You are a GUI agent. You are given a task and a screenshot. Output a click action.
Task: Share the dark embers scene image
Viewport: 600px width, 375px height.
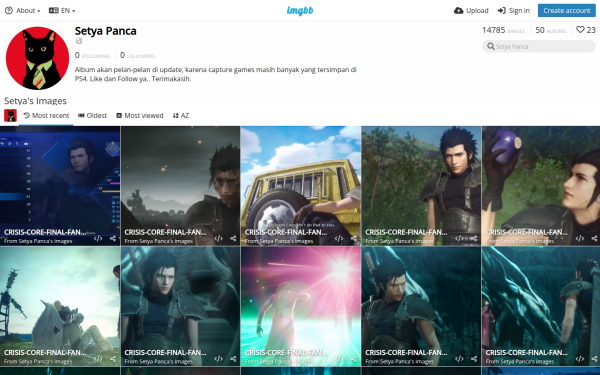click(233, 238)
